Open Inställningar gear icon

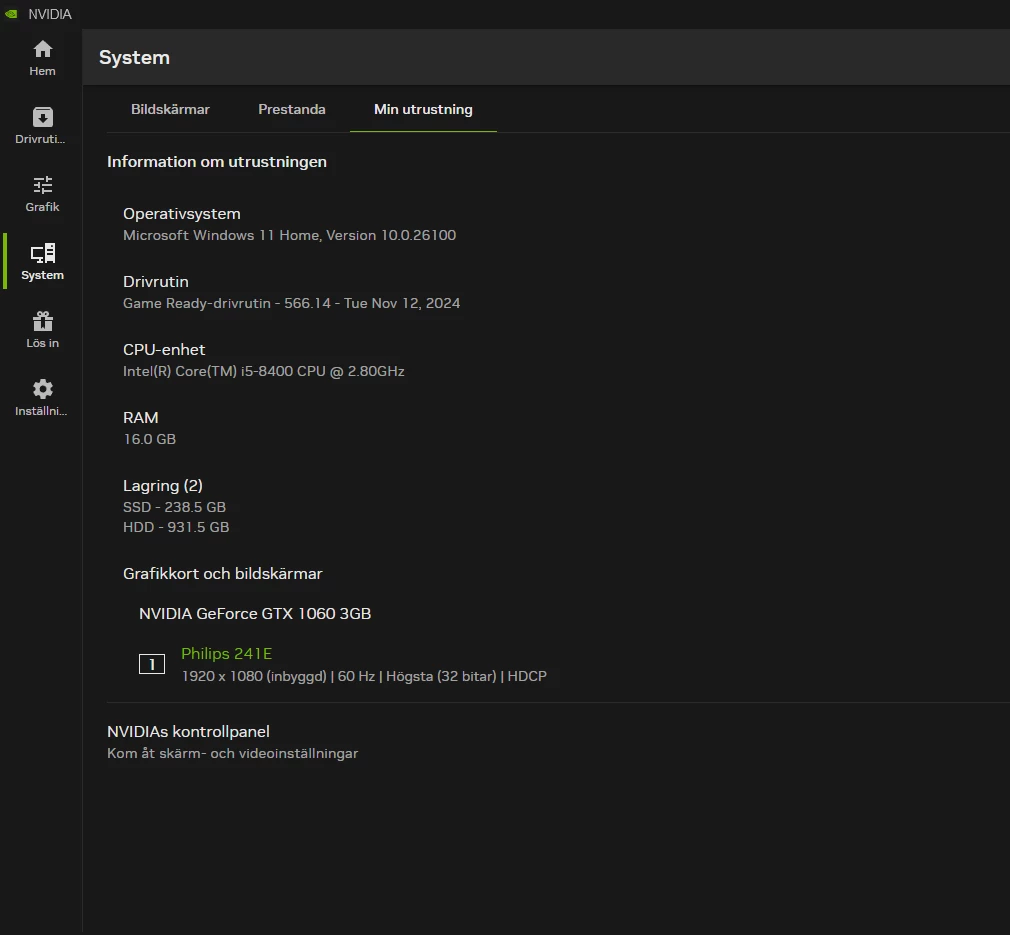click(x=43, y=389)
